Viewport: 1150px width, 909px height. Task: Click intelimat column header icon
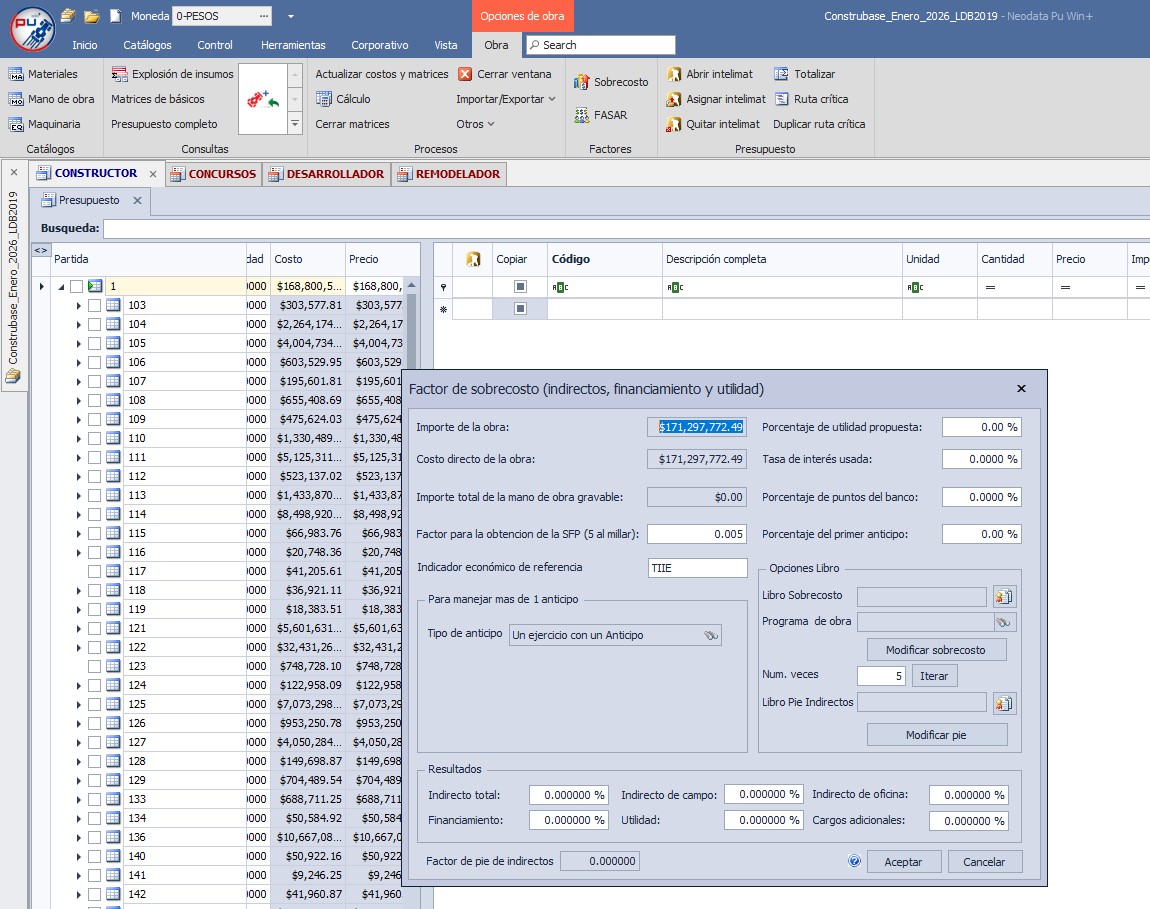pos(473,259)
